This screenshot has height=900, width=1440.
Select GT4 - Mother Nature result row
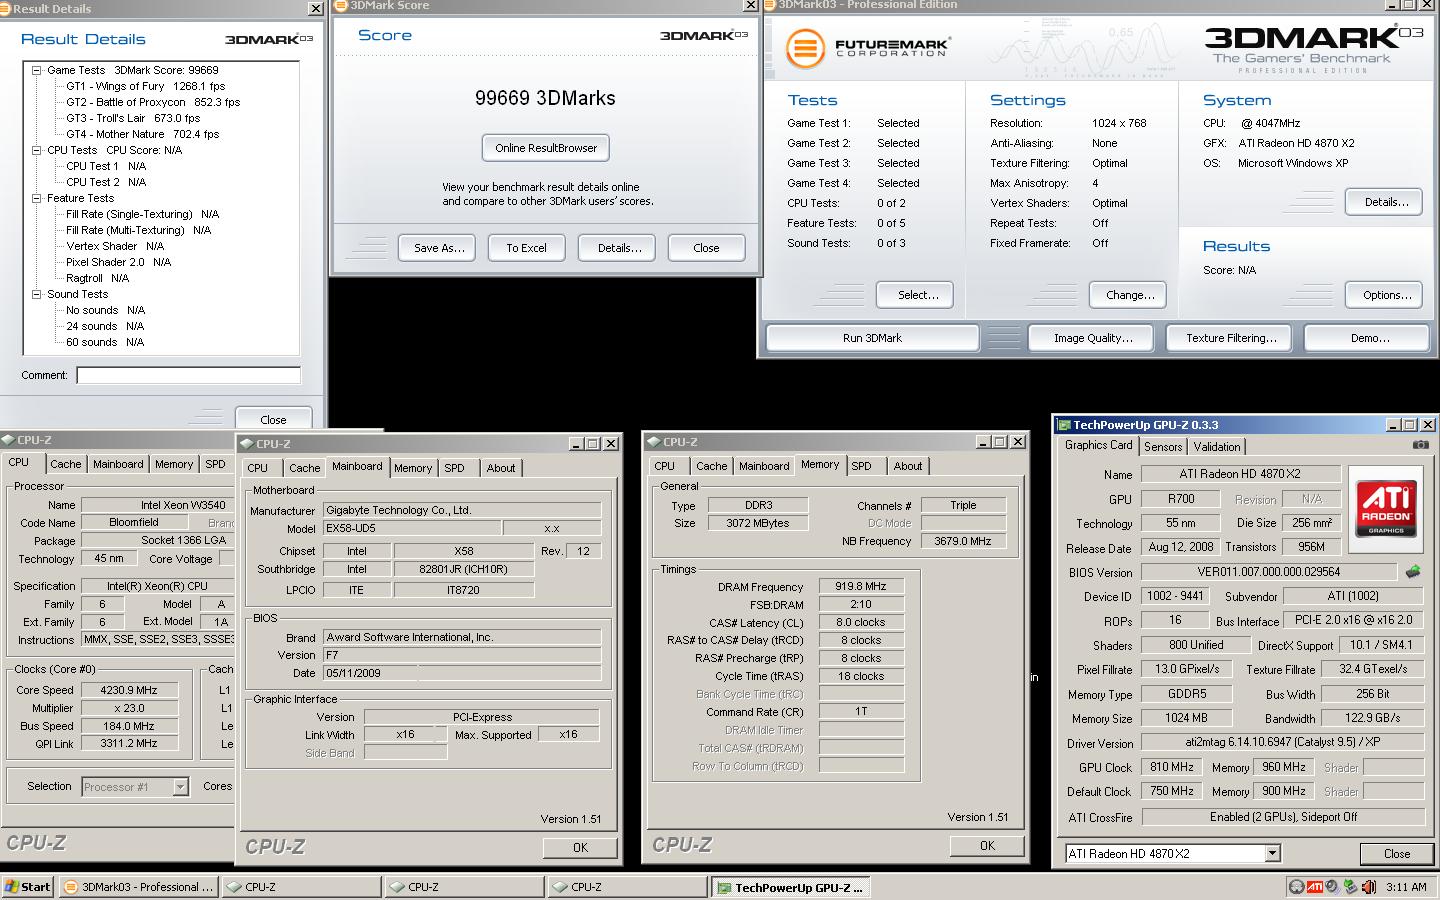(142, 134)
